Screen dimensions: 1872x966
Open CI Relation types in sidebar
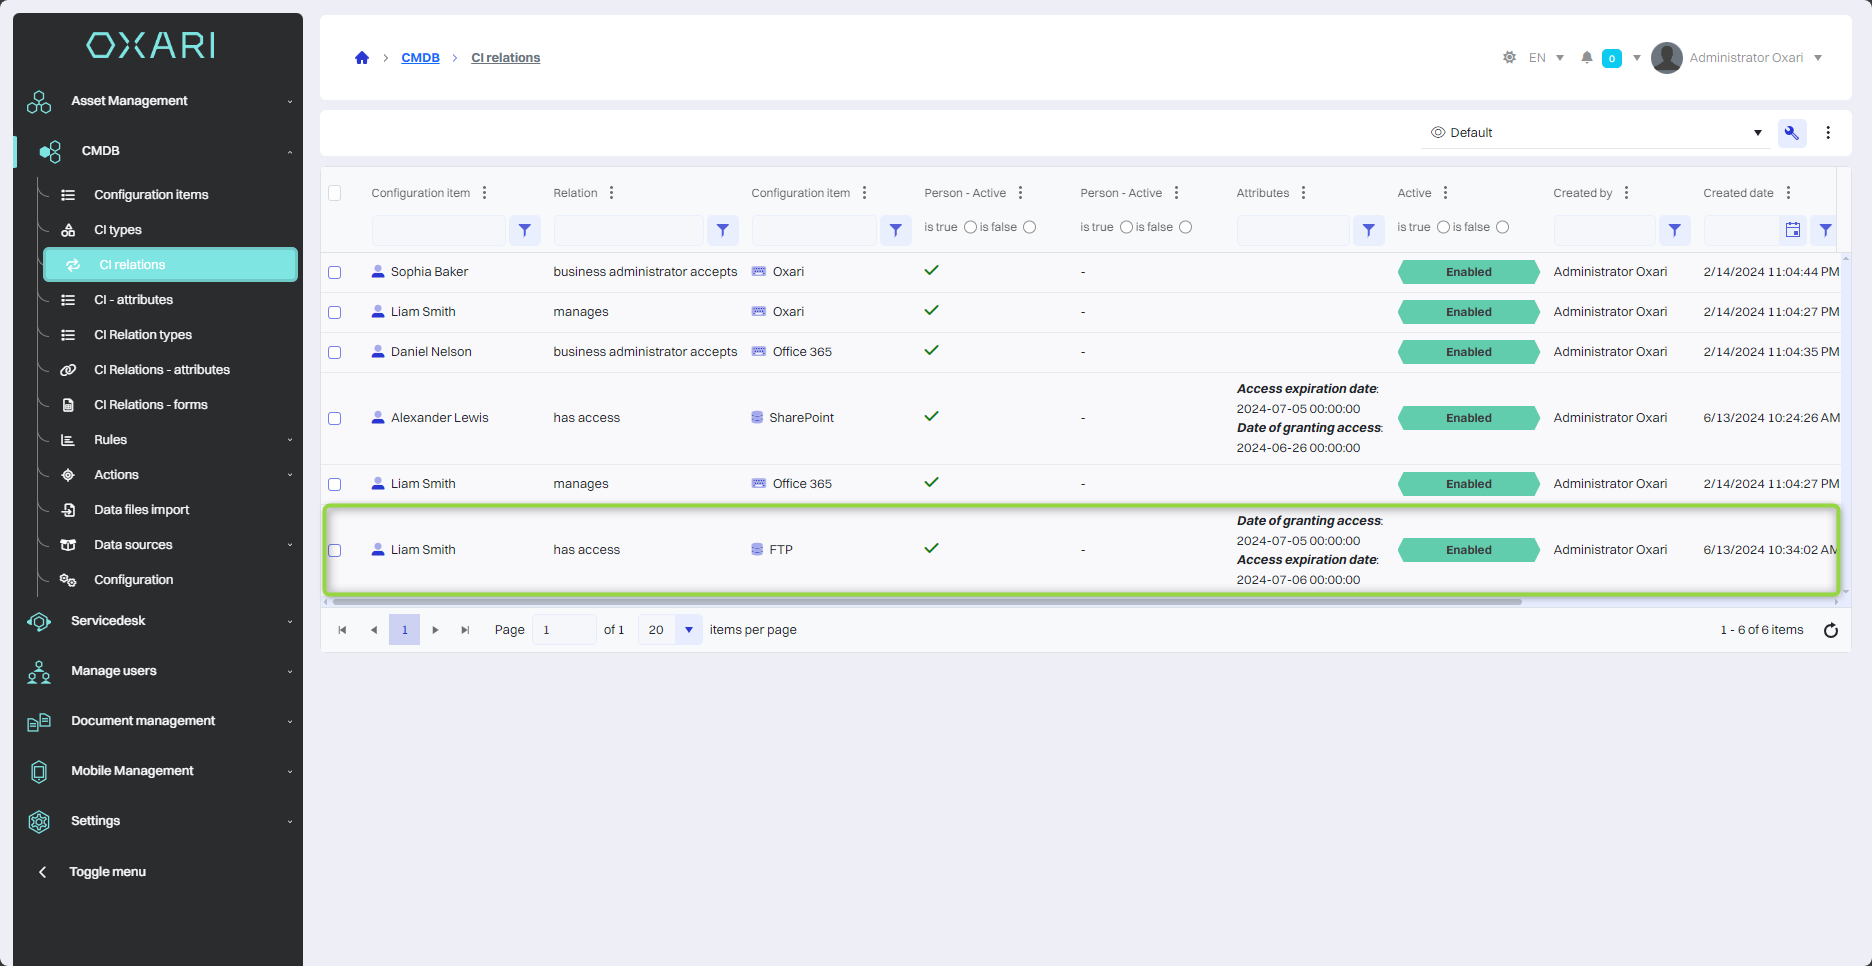click(x=143, y=335)
